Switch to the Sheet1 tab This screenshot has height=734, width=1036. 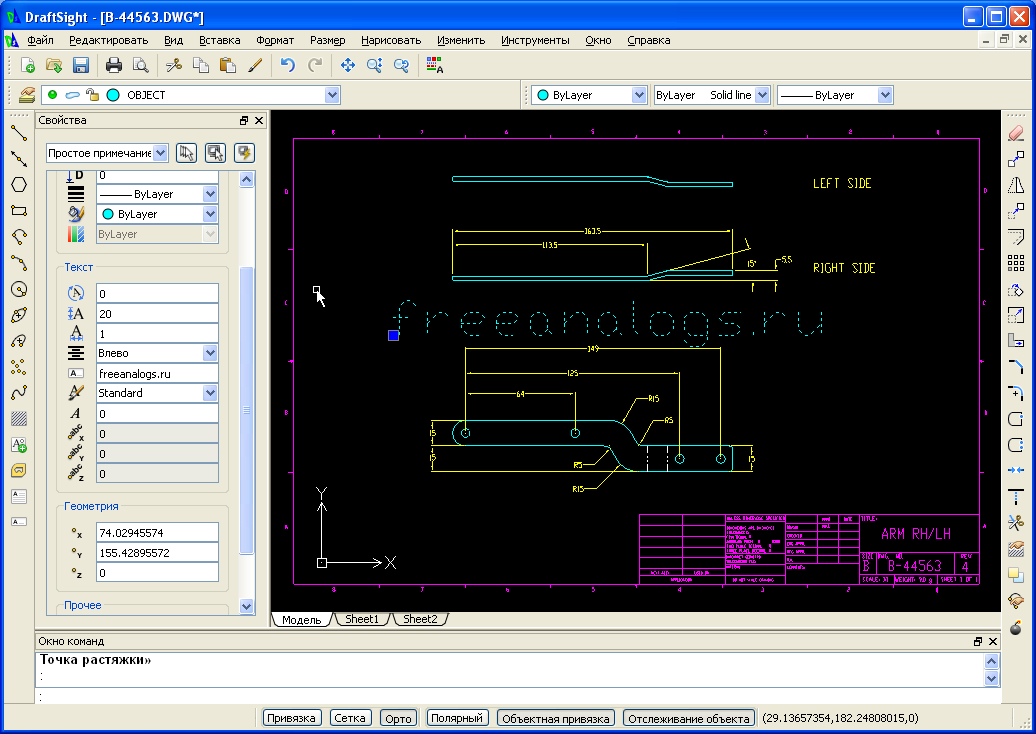click(x=362, y=620)
